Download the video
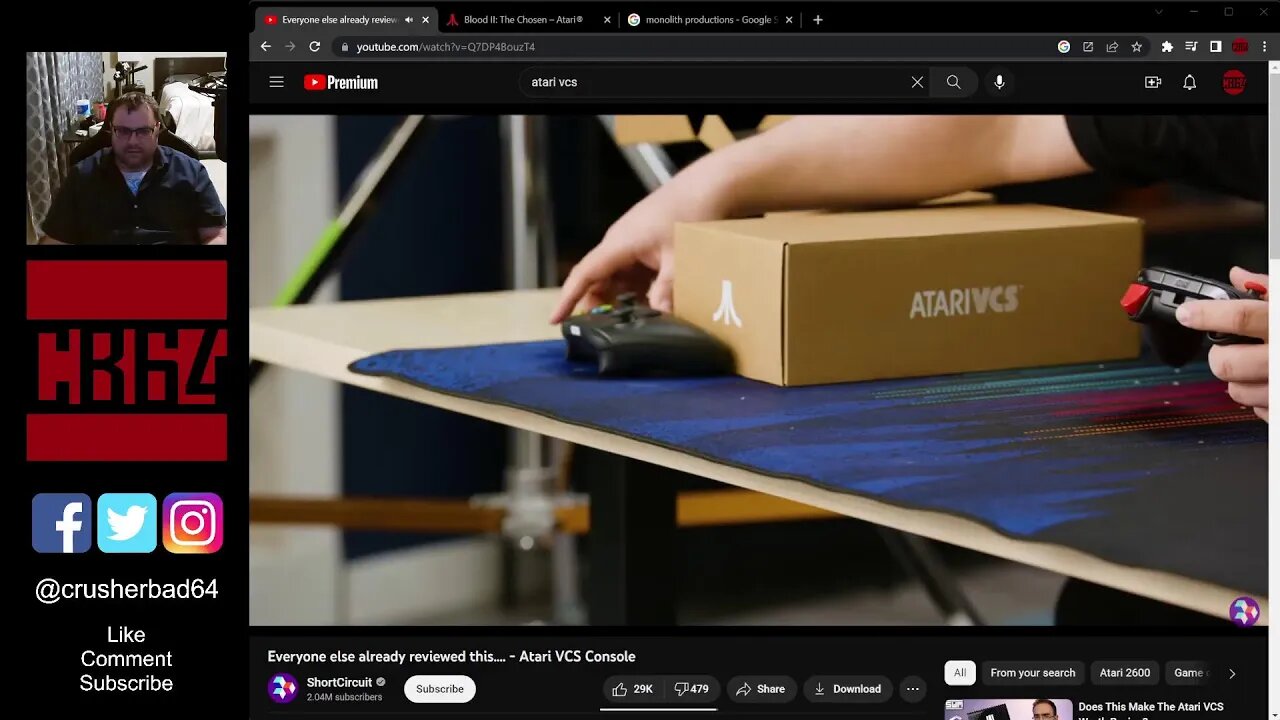1280x720 pixels. click(847, 689)
